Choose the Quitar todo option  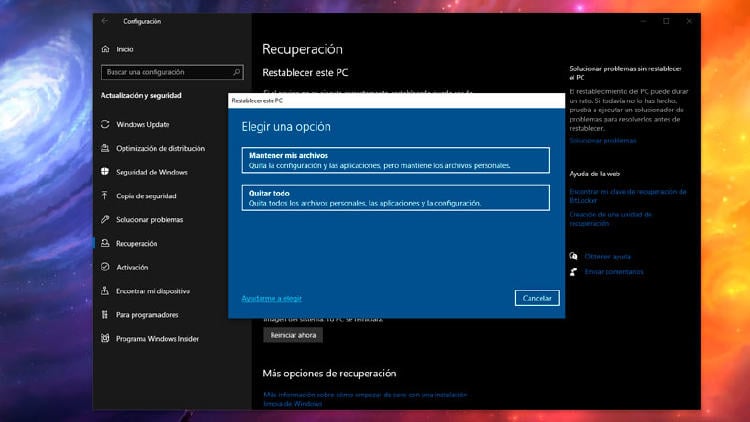pyautogui.click(x=396, y=198)
